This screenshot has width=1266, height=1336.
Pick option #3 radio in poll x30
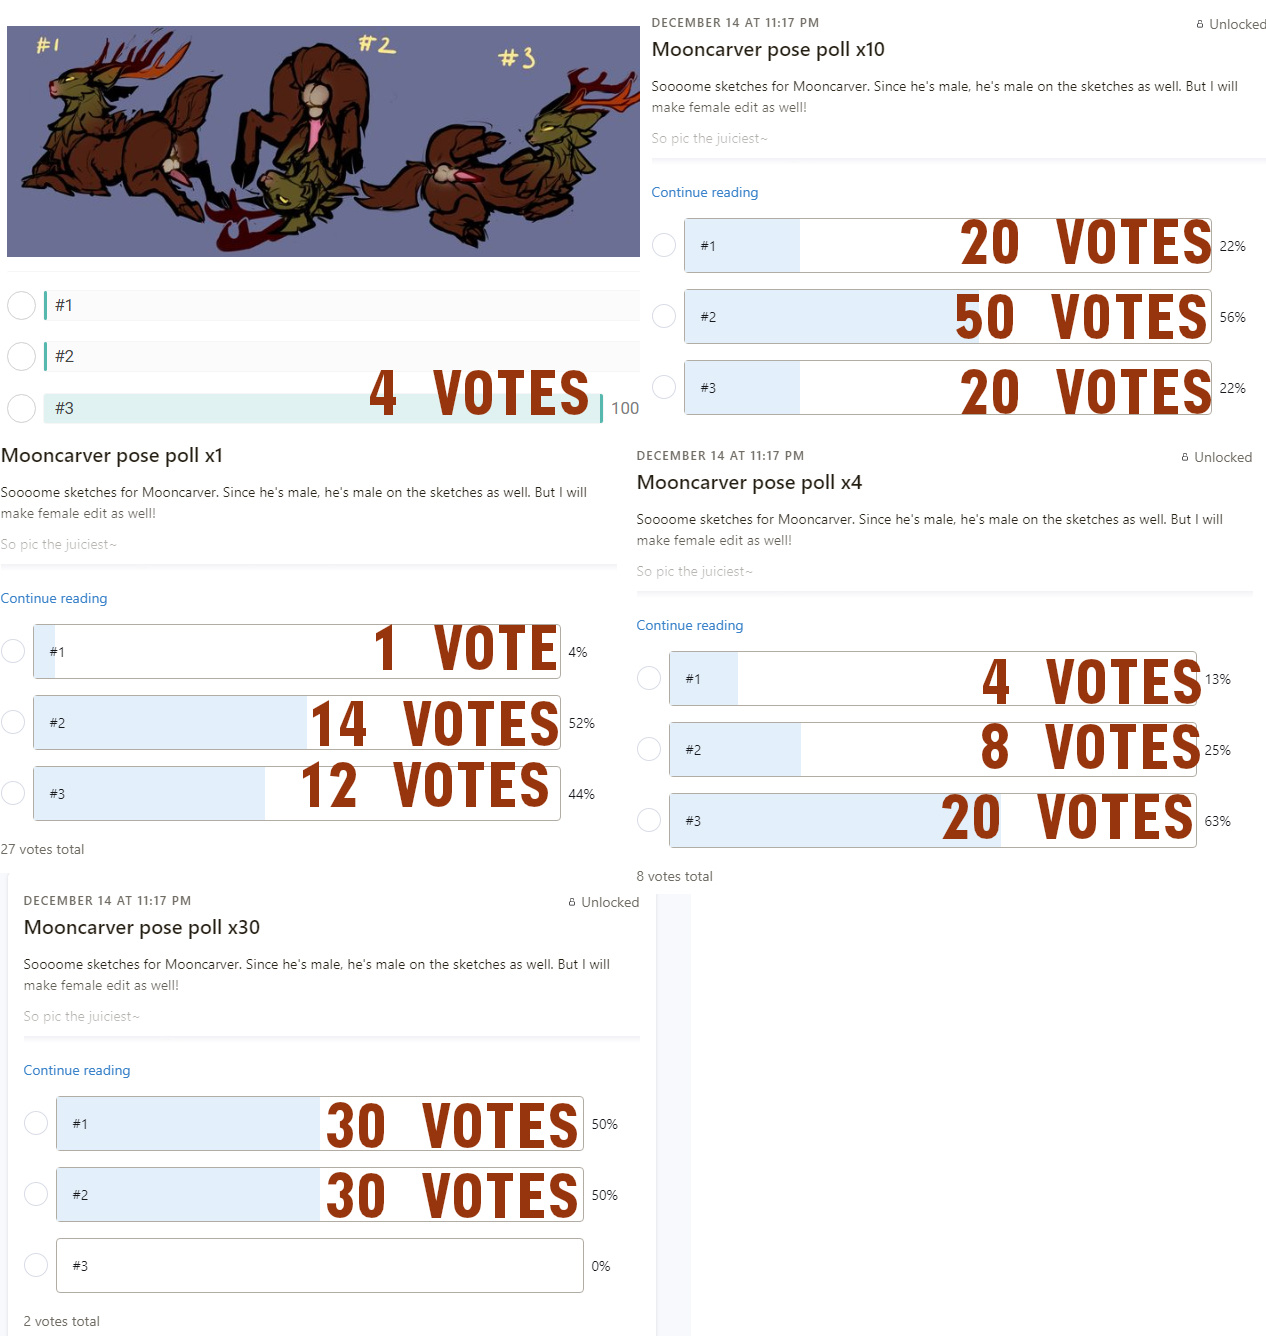(36, 1265)
